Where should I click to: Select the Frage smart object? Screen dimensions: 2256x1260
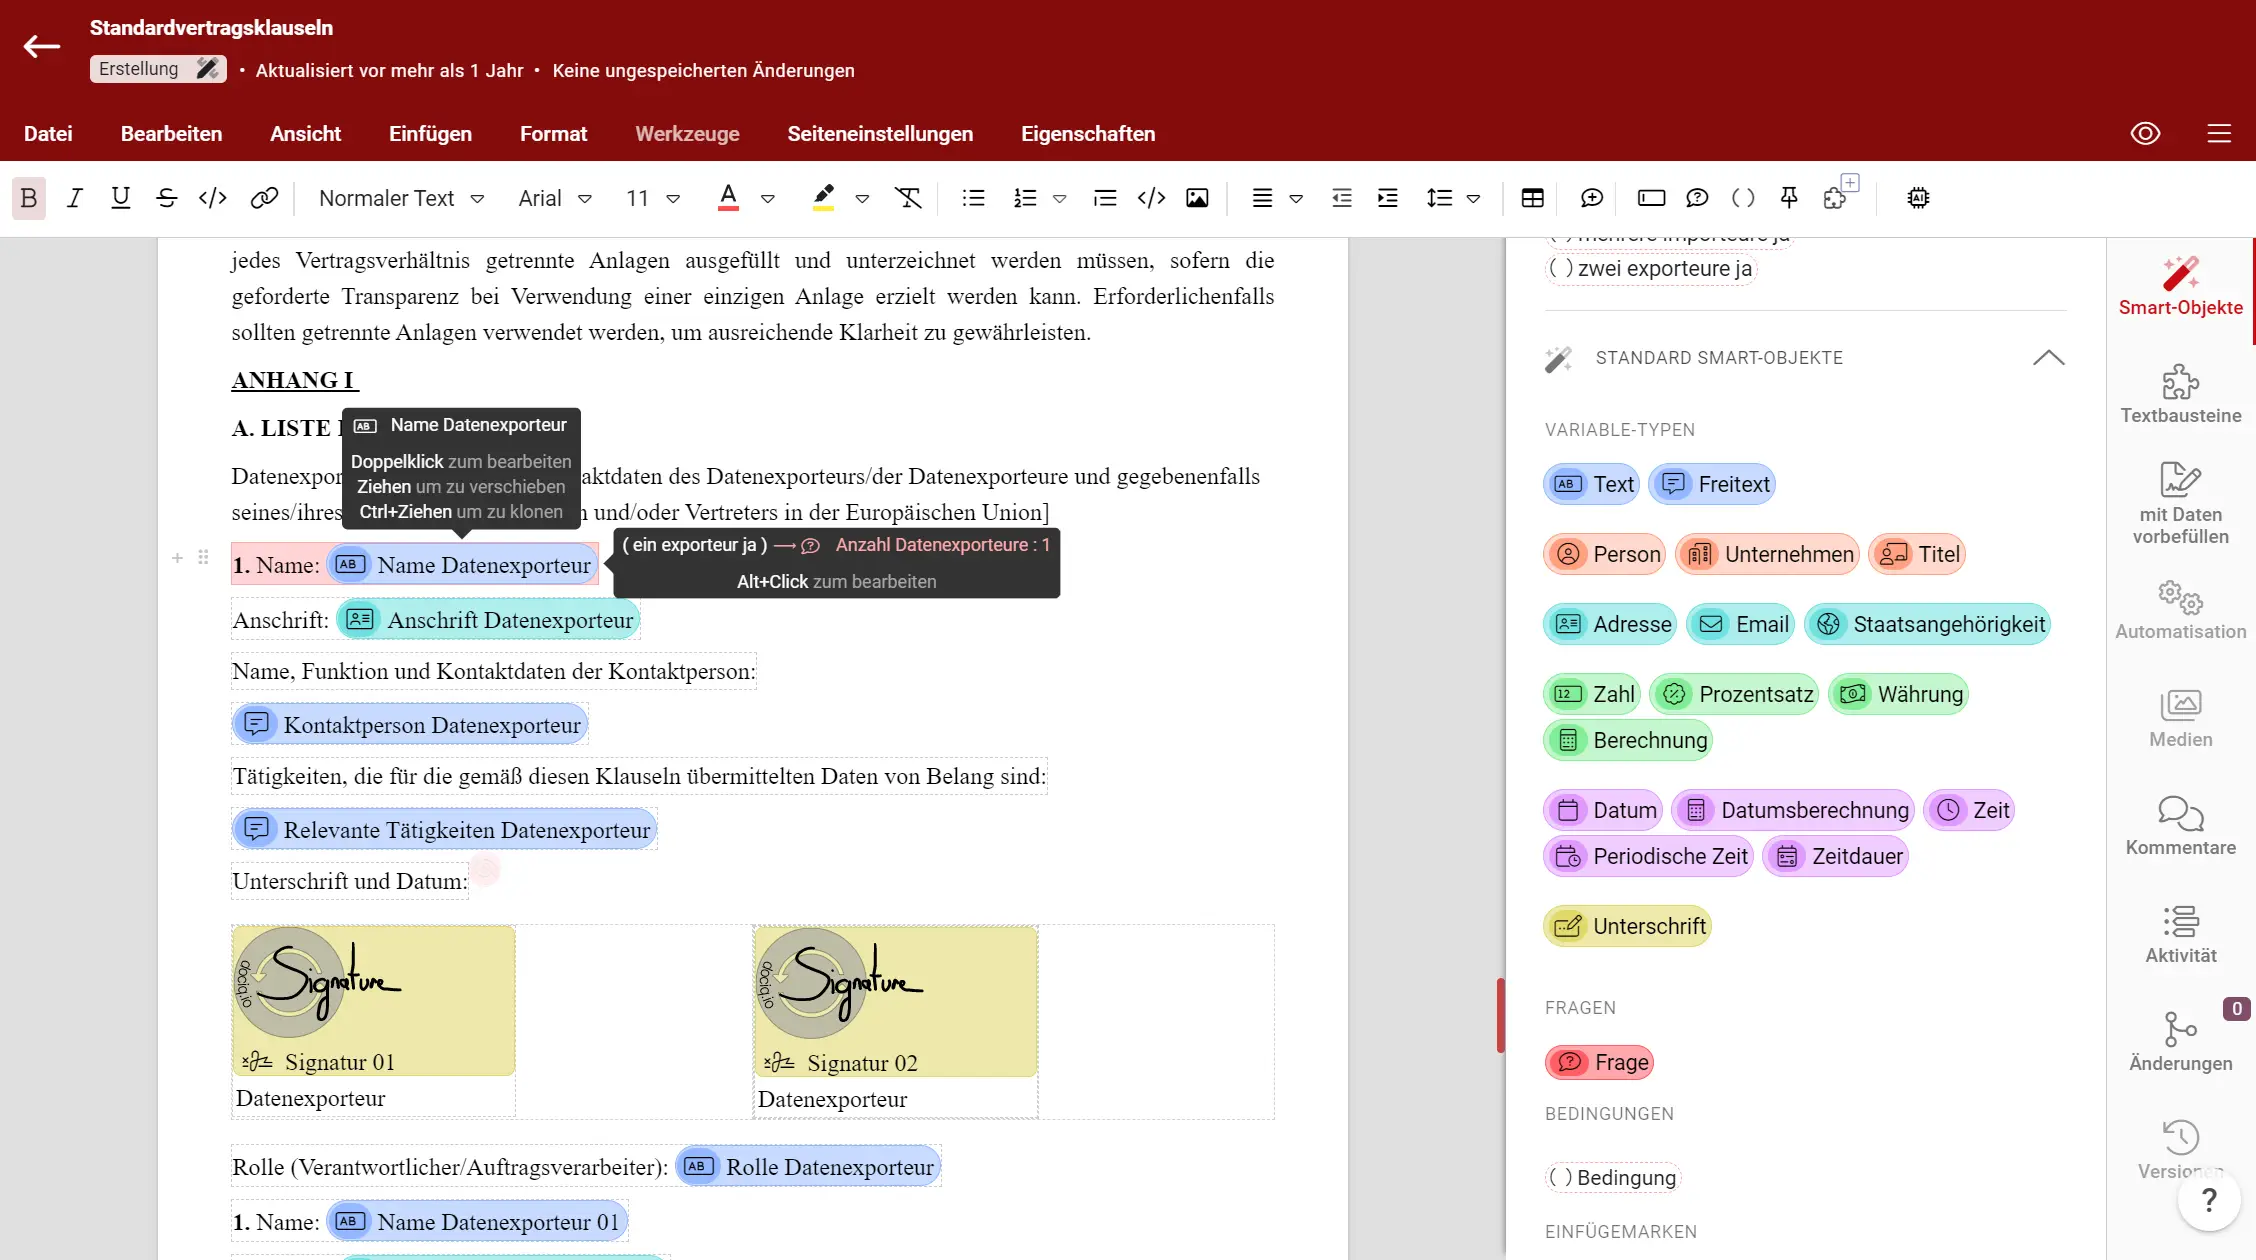pos(1600,1062)
